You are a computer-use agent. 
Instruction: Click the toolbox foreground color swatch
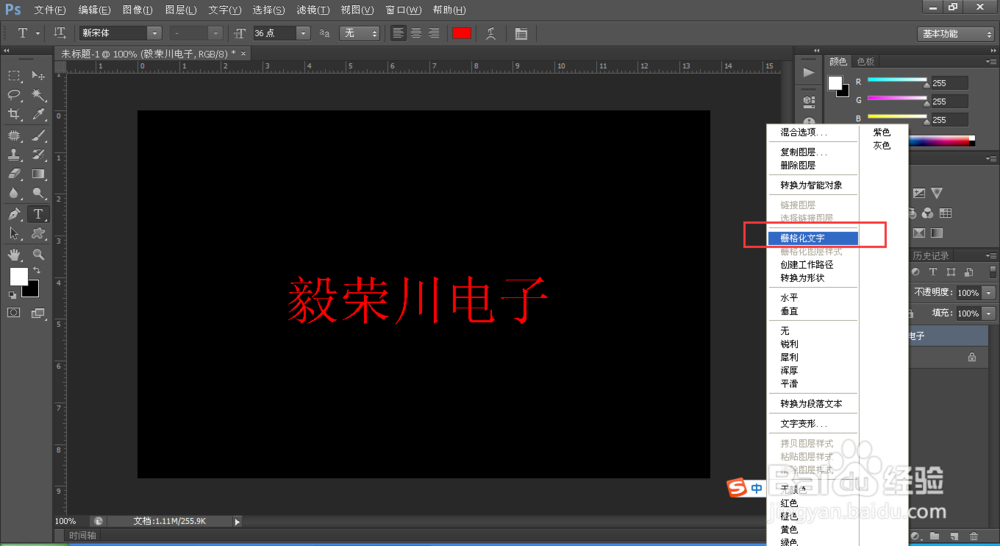(18, 276)
